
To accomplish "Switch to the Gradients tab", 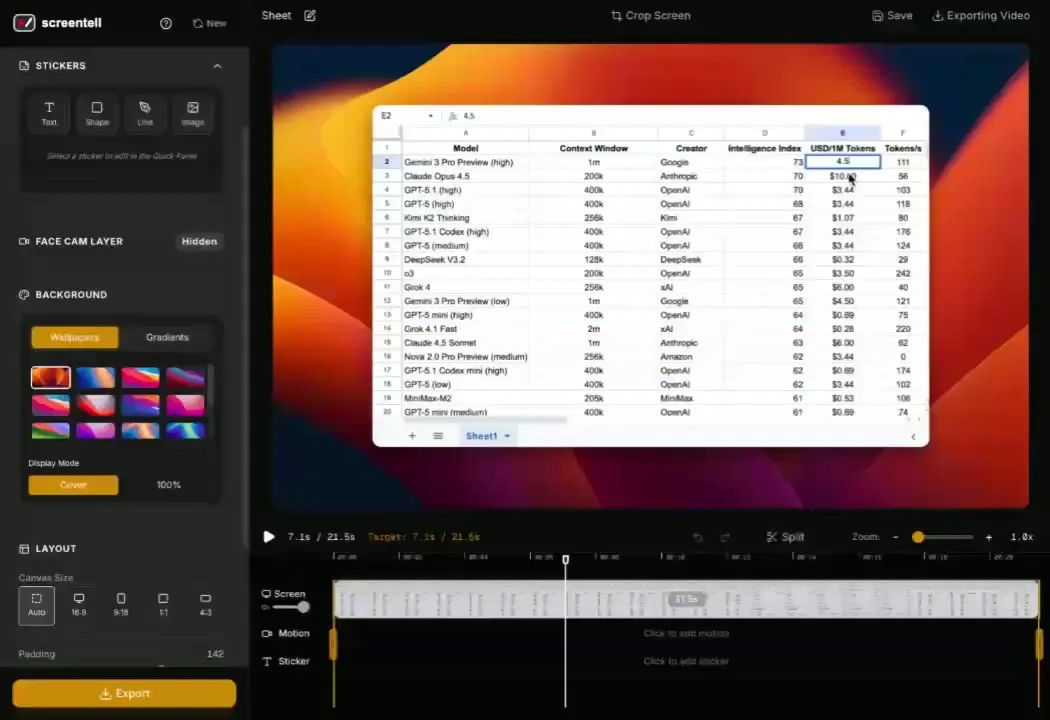I will (167, 338).
